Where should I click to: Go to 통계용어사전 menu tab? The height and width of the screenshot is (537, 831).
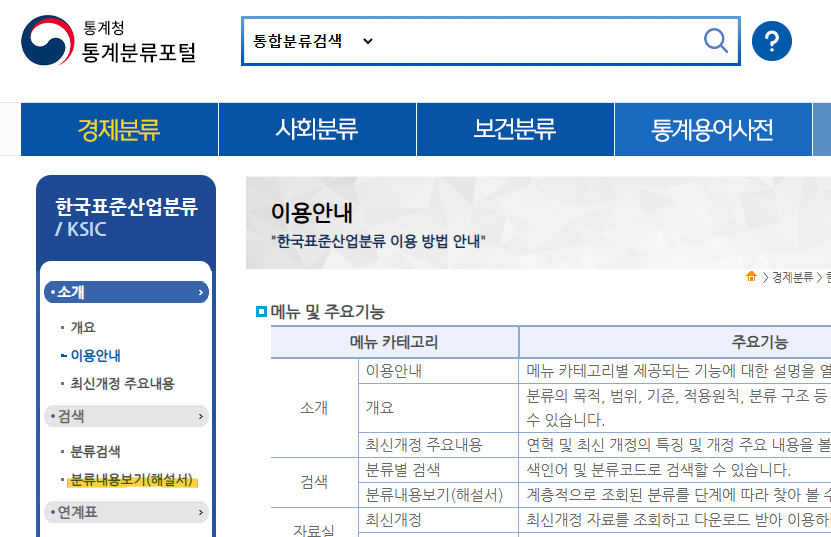point(712,130)
